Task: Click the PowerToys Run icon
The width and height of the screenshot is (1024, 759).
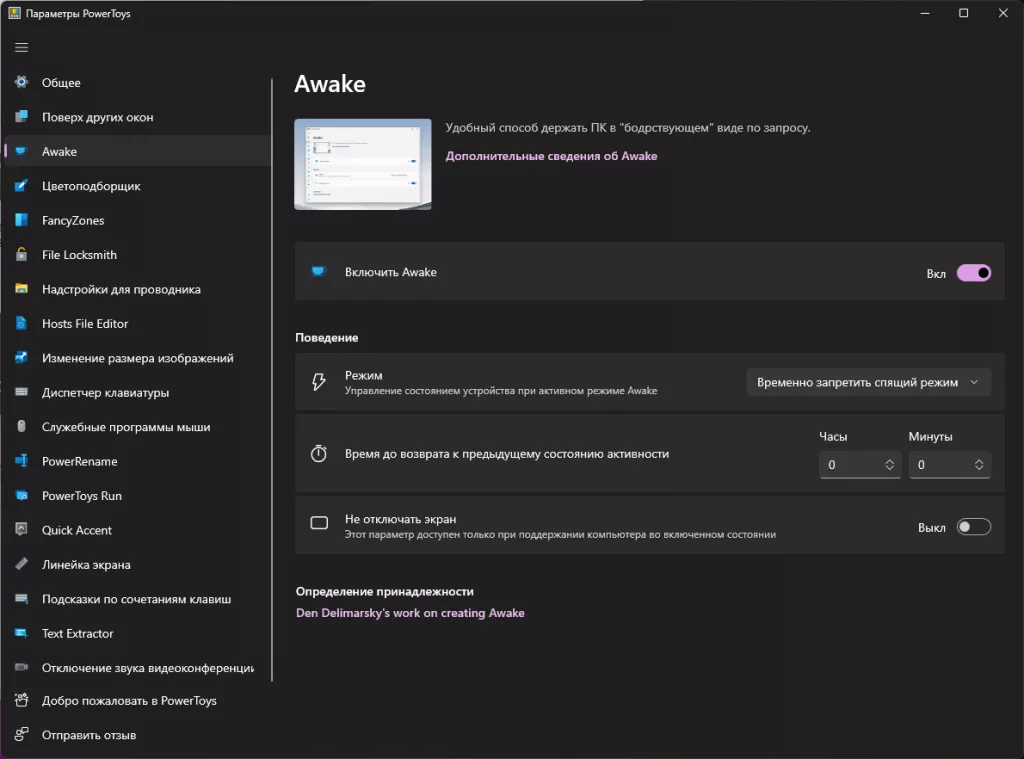Action: coord(21,496)
